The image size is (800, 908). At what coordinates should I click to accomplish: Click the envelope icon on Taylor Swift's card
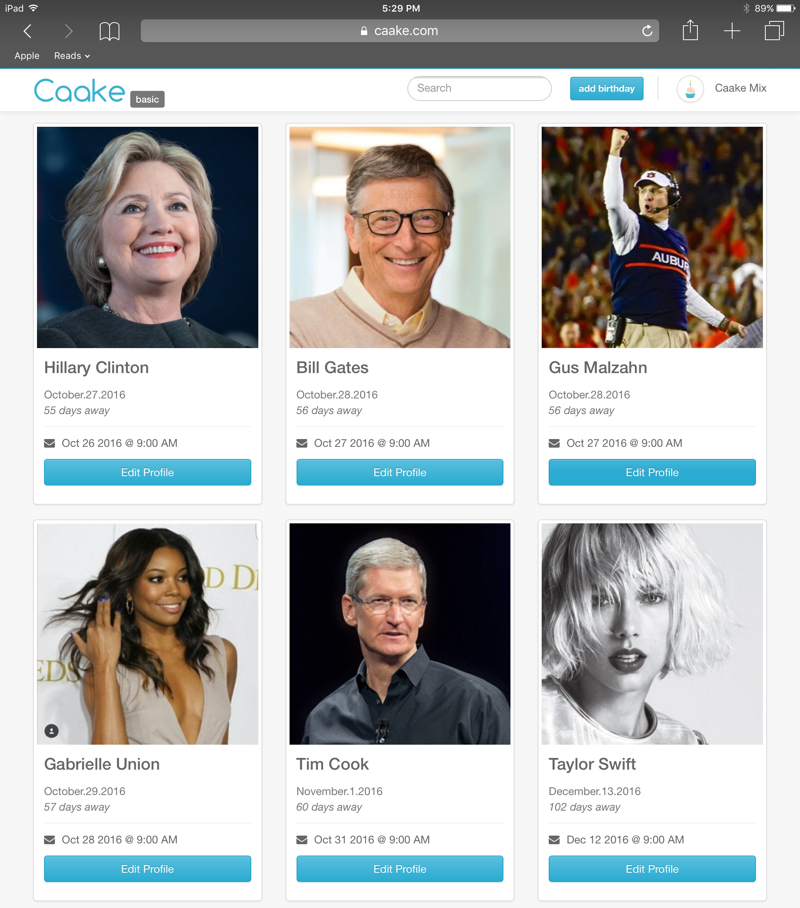554,840
